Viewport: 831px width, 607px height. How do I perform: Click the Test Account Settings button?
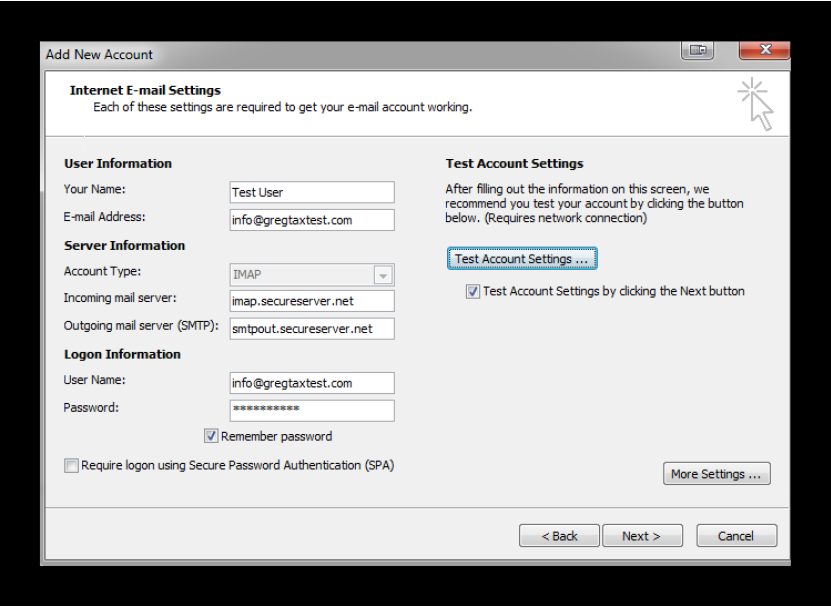pos(522,259)
